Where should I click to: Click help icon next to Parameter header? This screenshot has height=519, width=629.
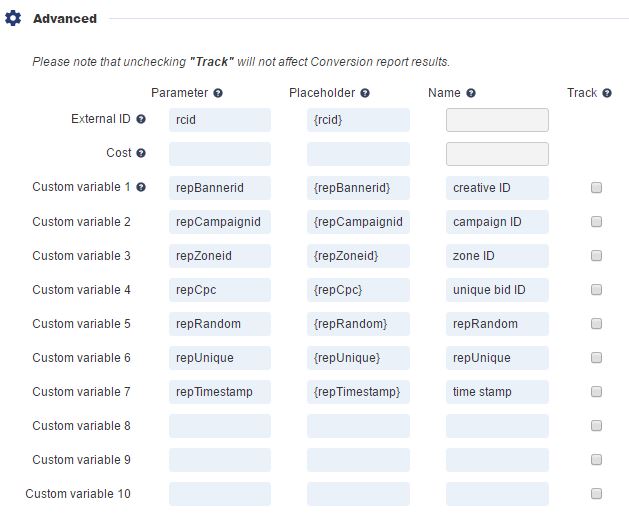tap(218, 93)
